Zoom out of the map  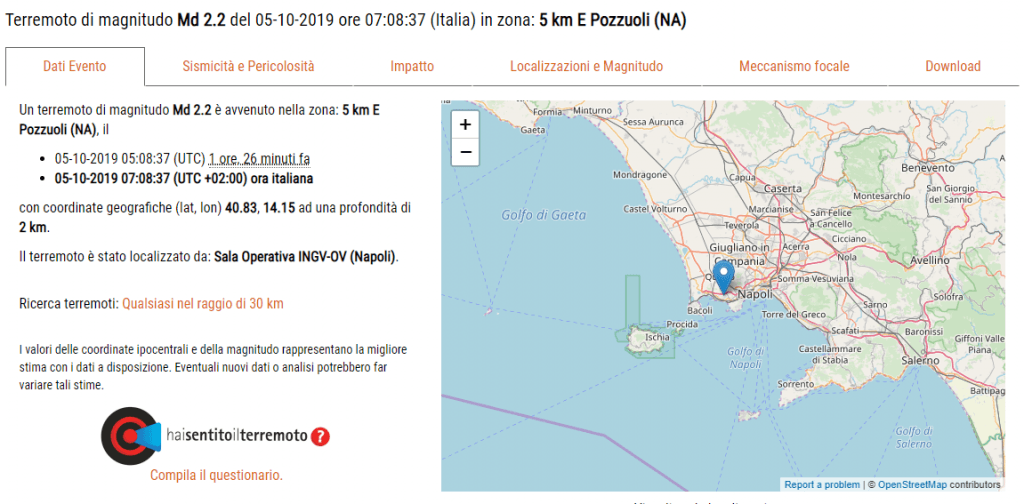pos(466,153)
